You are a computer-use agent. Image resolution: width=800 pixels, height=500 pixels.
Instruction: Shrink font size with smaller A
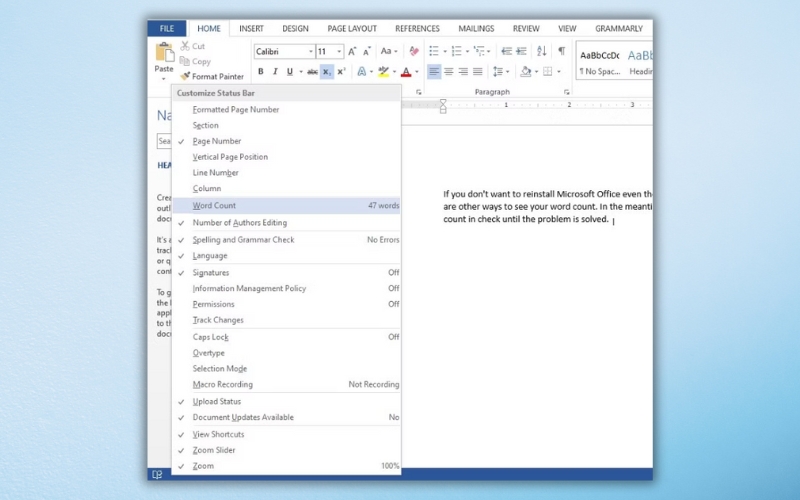367,52
